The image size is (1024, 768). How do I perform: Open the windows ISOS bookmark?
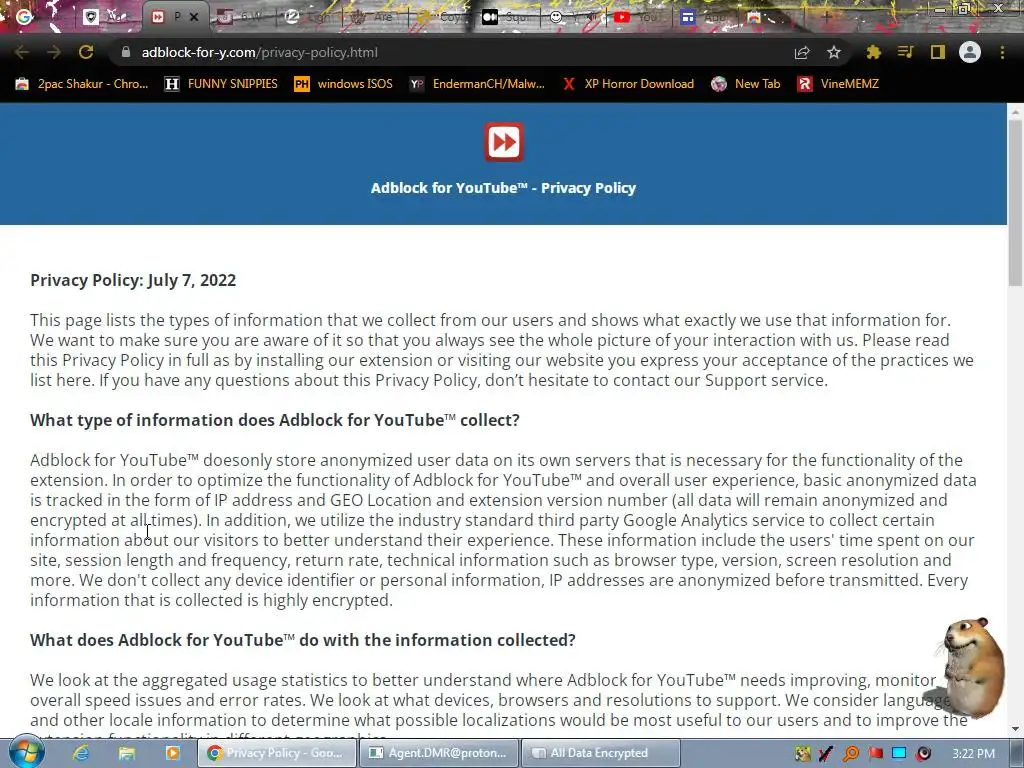[x=344, y=84]
